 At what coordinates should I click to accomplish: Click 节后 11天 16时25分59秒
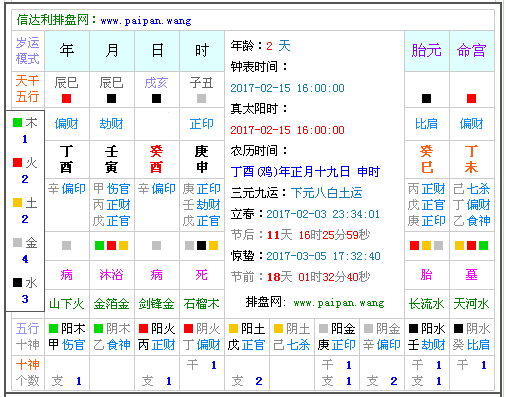pos(300,235)
